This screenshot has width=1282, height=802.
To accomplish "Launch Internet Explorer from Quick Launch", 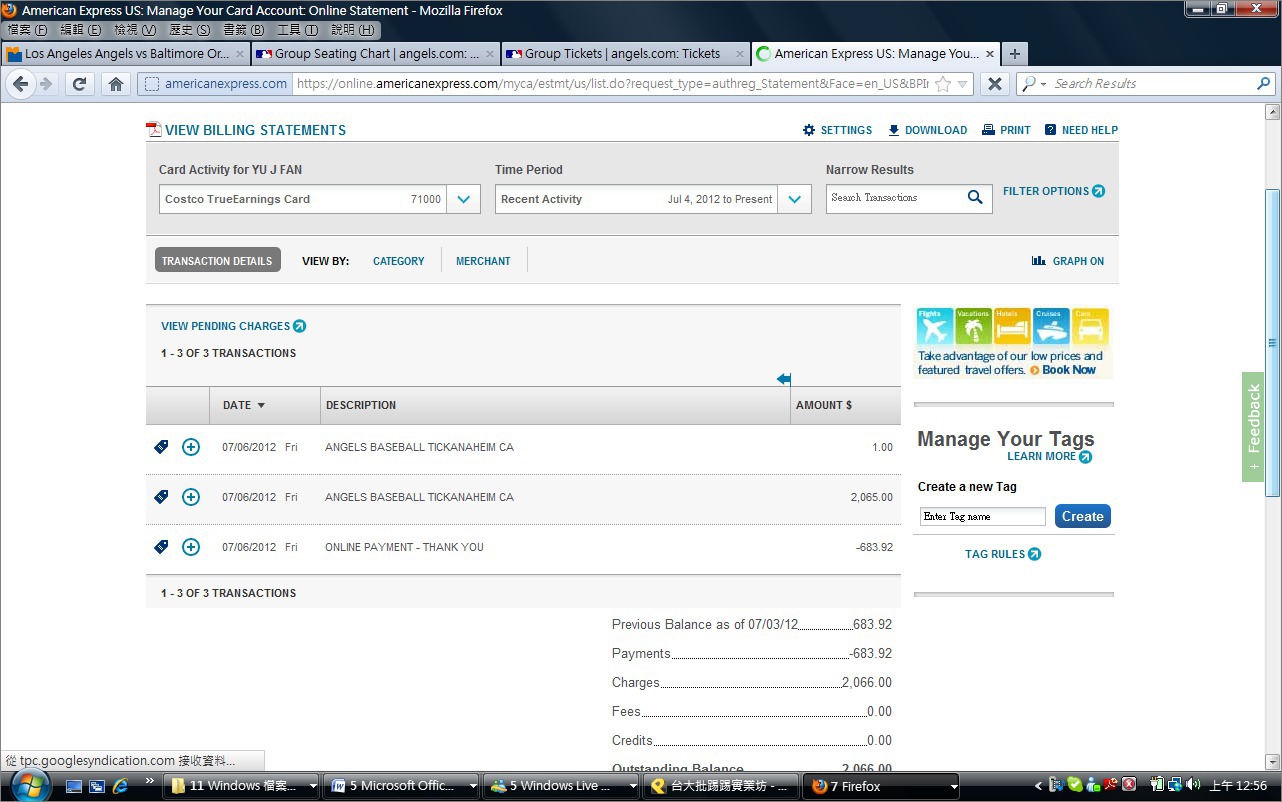I will click(x=121, y=786).
